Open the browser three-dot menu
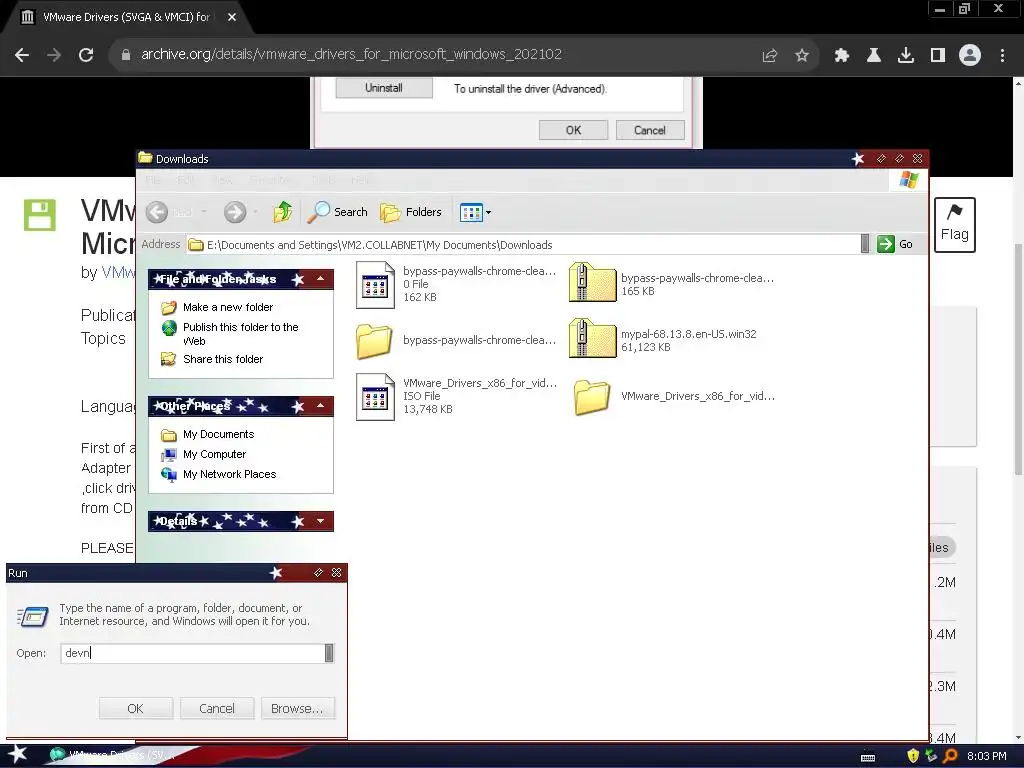 click(x=1002, y=56)
